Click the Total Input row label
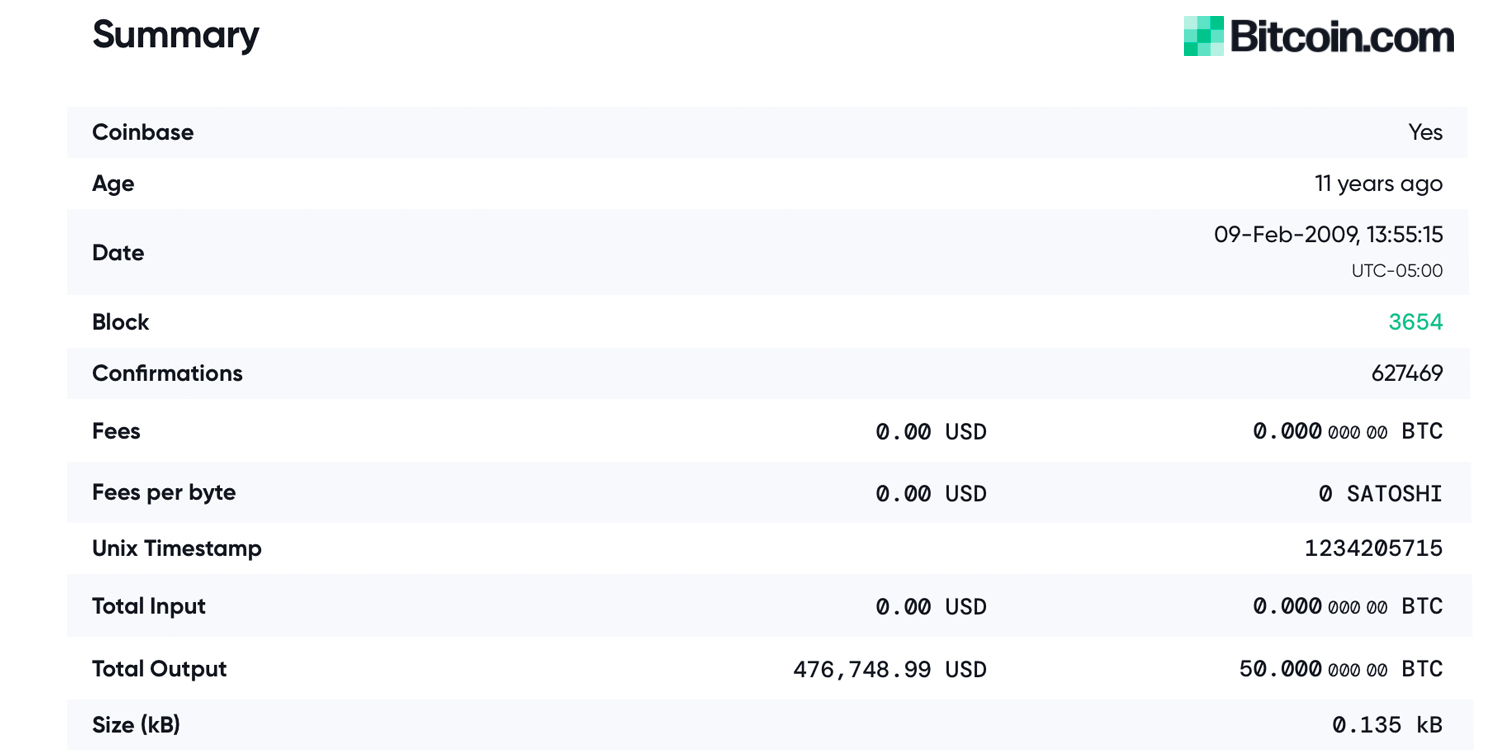 click(149, 606)
